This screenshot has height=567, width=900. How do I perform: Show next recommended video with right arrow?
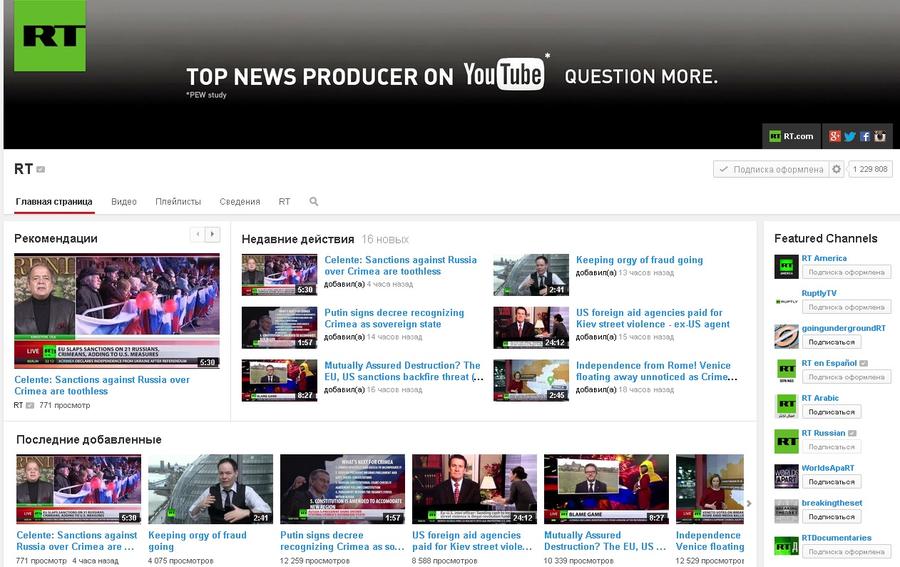212,234
